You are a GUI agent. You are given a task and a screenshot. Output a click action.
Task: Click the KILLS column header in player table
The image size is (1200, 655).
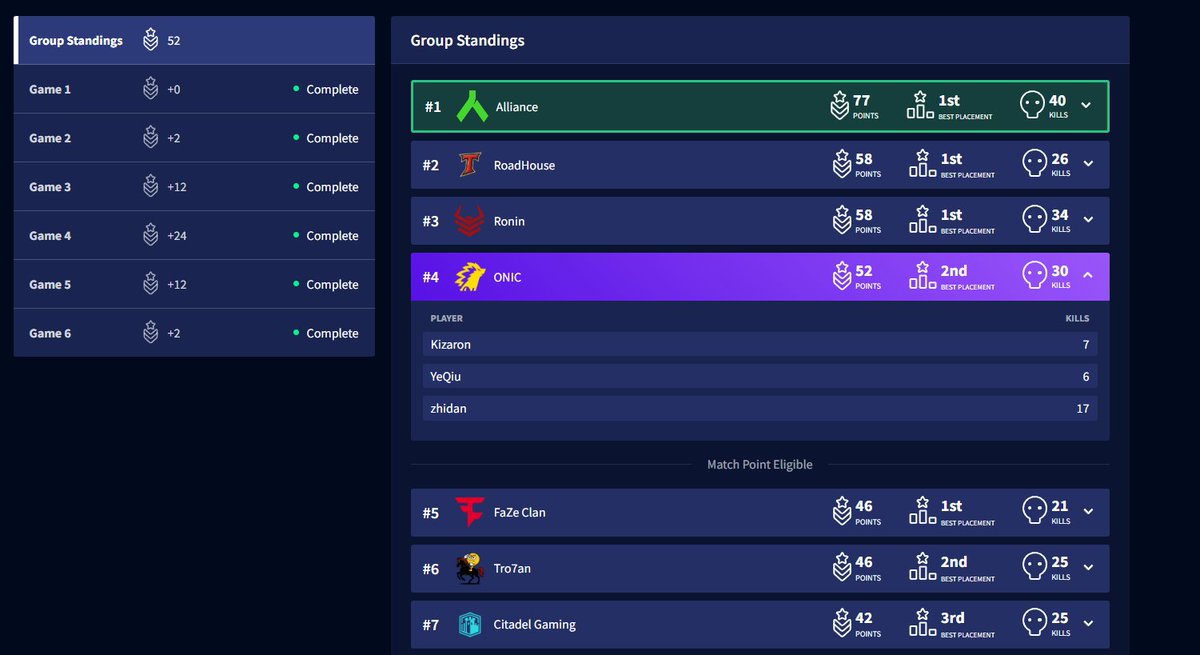tap(1077, 318)
